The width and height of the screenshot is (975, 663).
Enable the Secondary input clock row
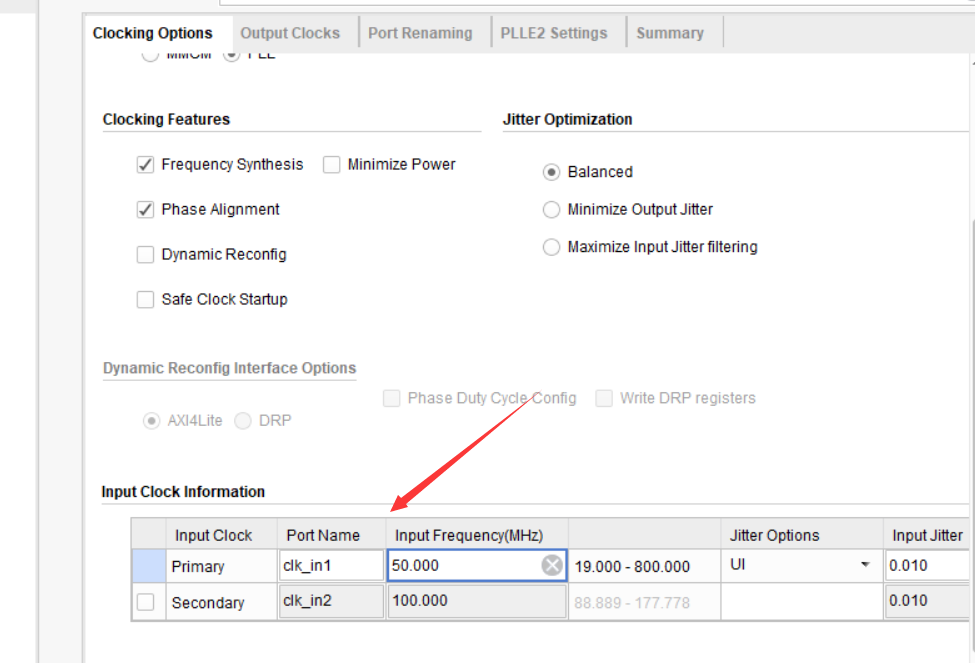point(147,601)
